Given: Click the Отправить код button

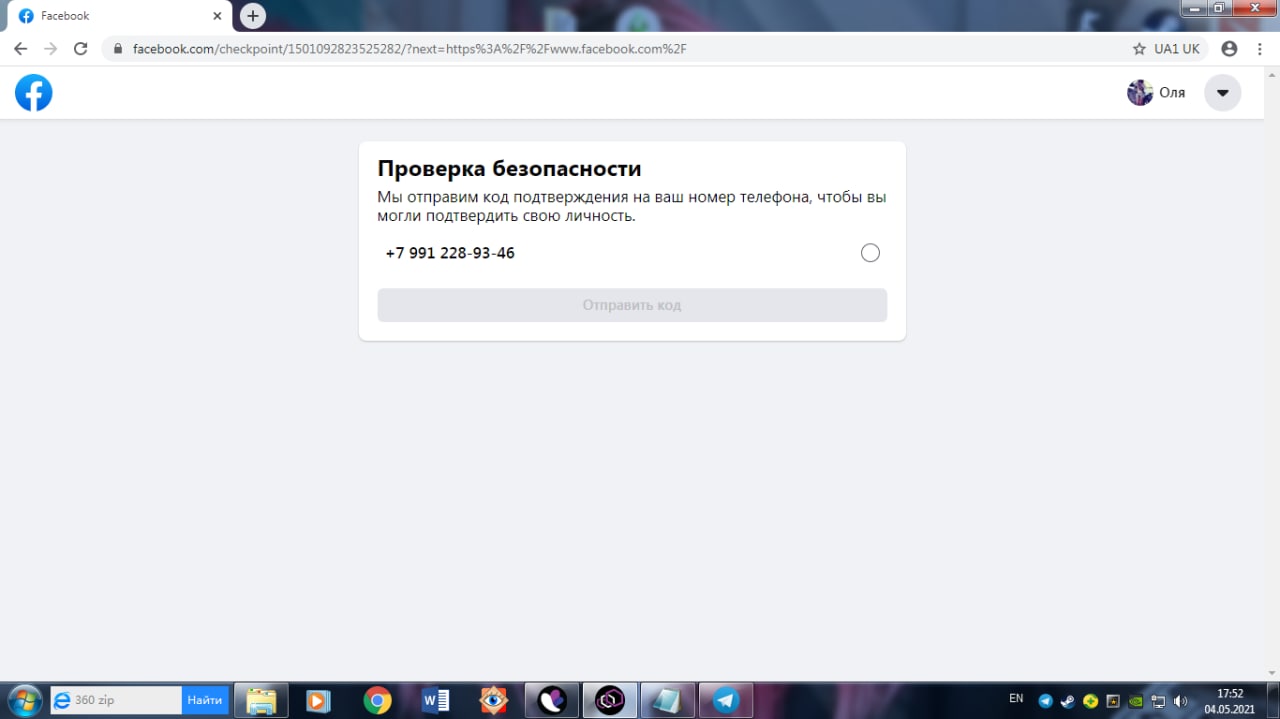Looking at the screenshot, I should coord(632,305).
